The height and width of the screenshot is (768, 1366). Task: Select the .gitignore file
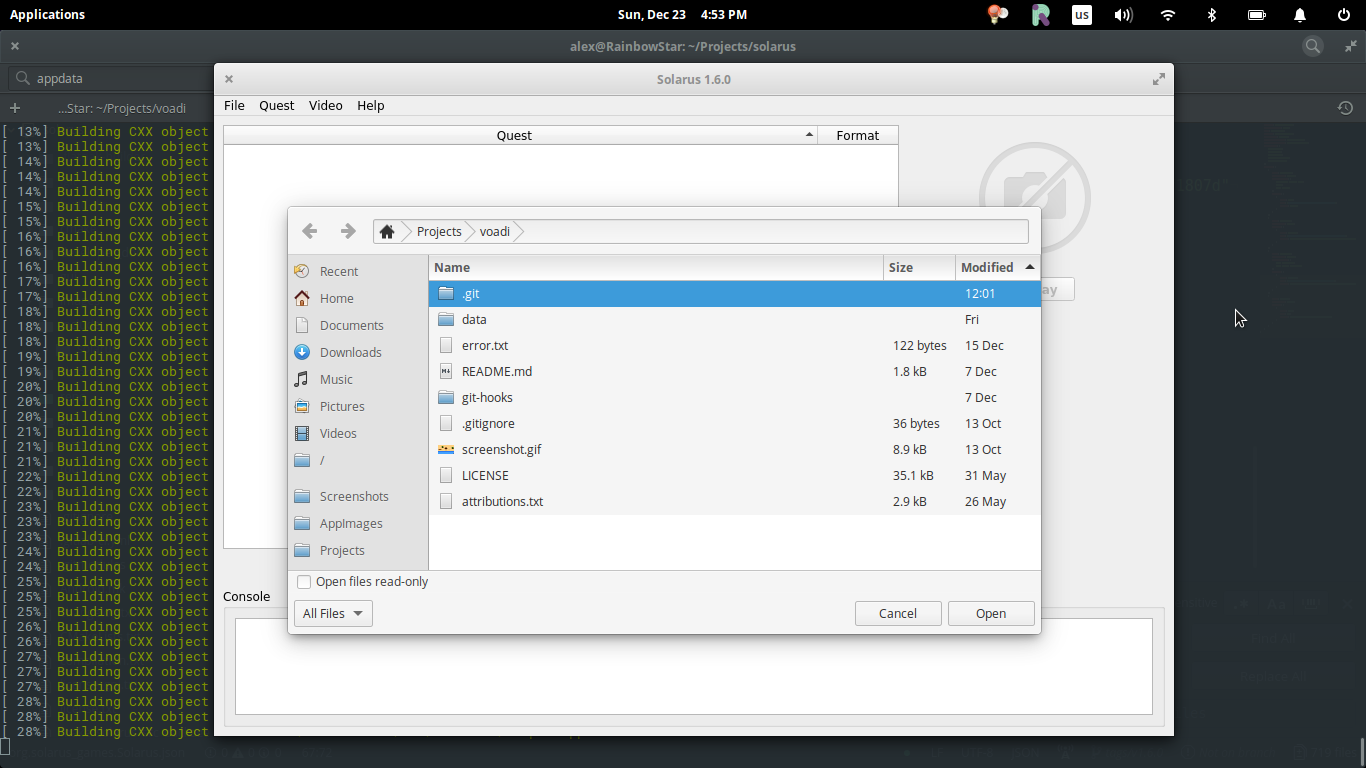(x=735, y=424)
